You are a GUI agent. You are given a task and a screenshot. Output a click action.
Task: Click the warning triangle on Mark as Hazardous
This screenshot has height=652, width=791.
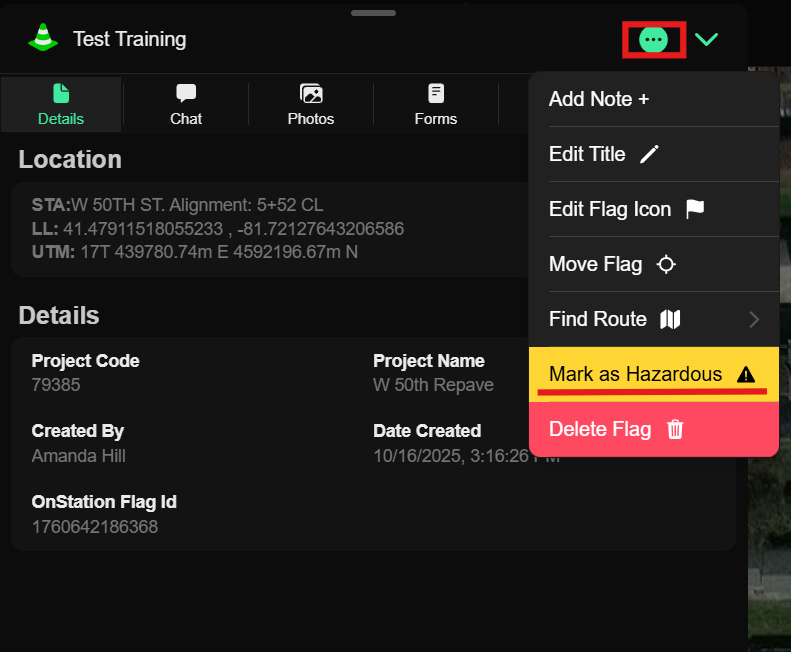tap(745, 374)
